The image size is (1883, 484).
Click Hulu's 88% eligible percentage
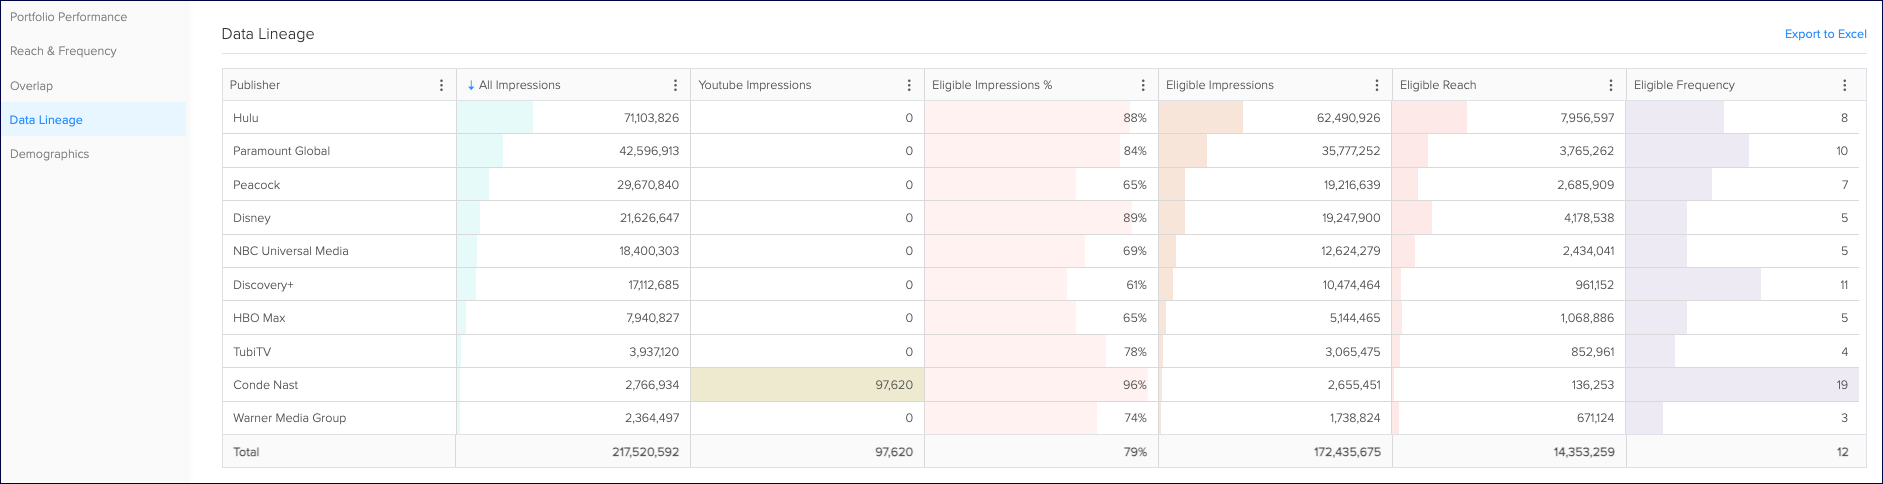tap(1135, 118)
